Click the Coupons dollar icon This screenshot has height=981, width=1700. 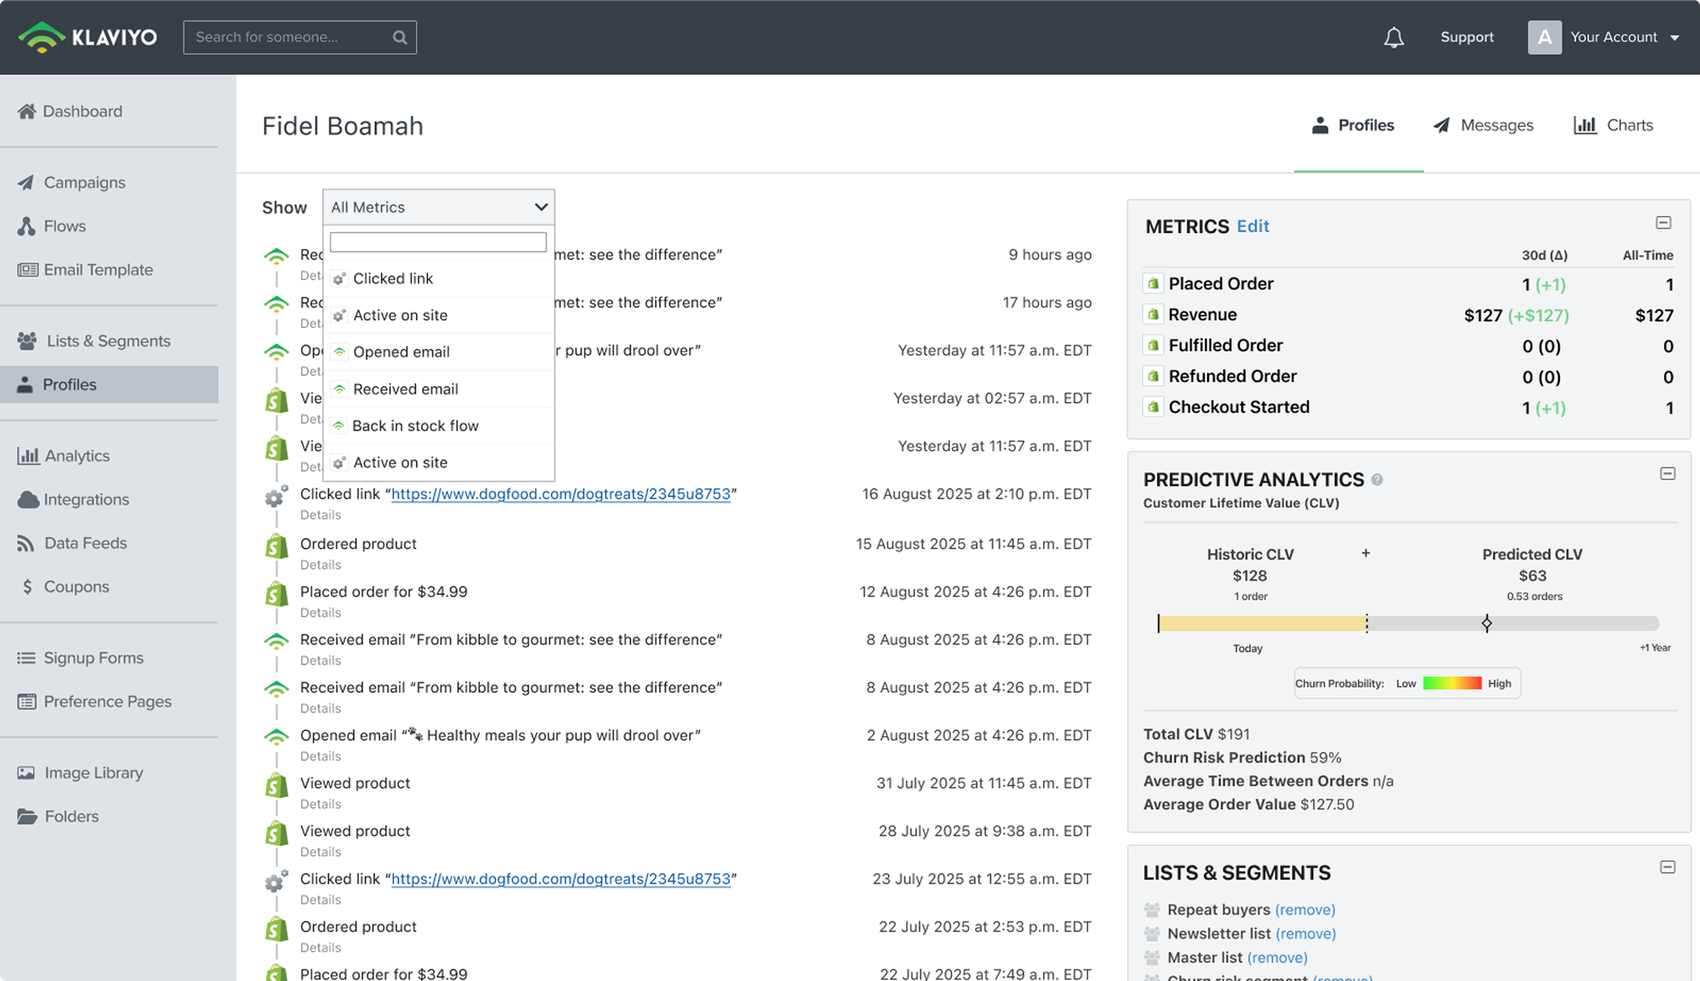(x=27, y=587)
